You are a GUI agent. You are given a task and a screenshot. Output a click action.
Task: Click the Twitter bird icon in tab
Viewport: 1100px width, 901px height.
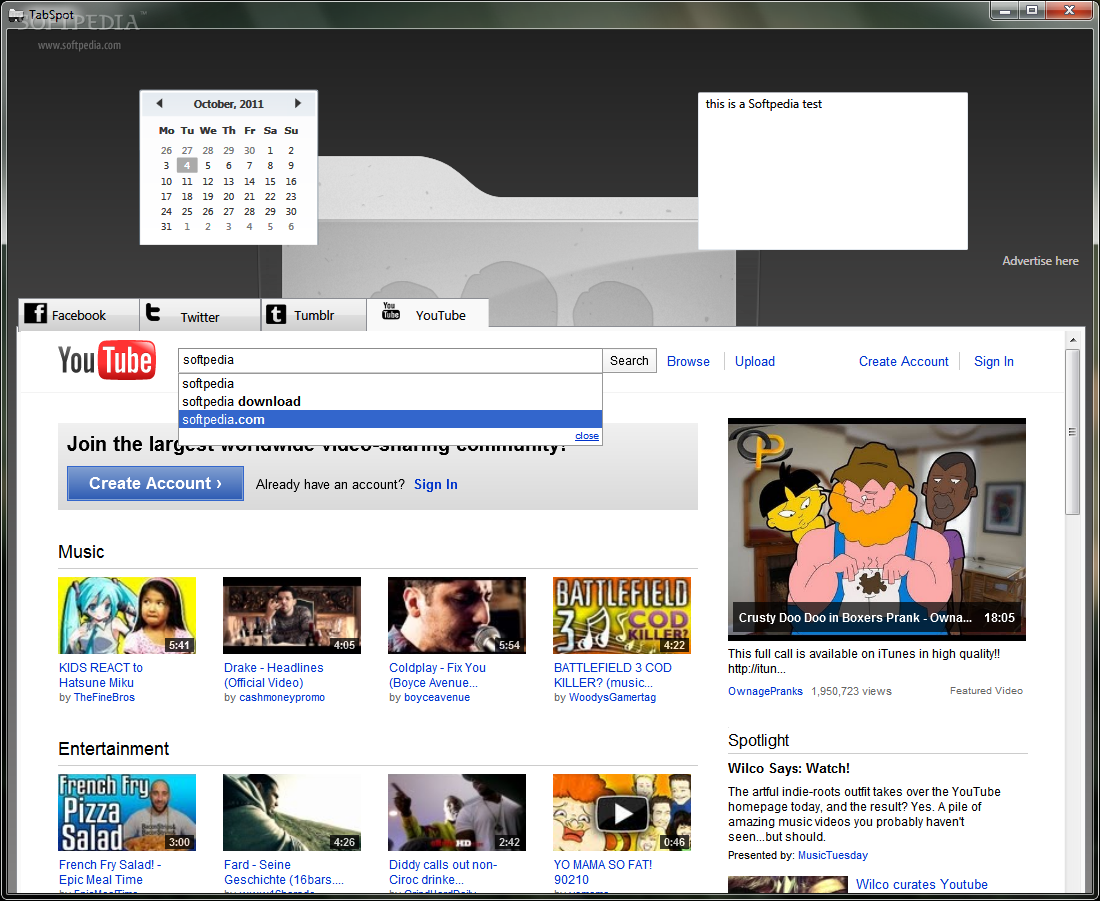click(153, 312)
